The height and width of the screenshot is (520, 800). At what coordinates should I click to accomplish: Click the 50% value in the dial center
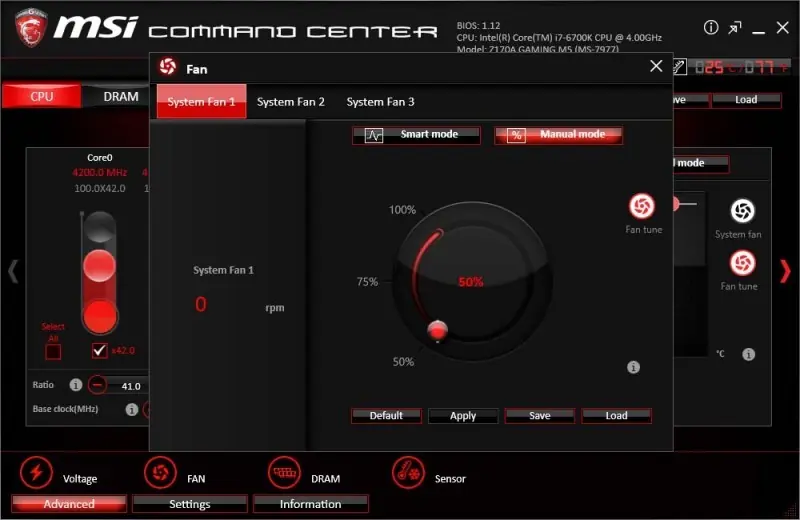[470, 282]
